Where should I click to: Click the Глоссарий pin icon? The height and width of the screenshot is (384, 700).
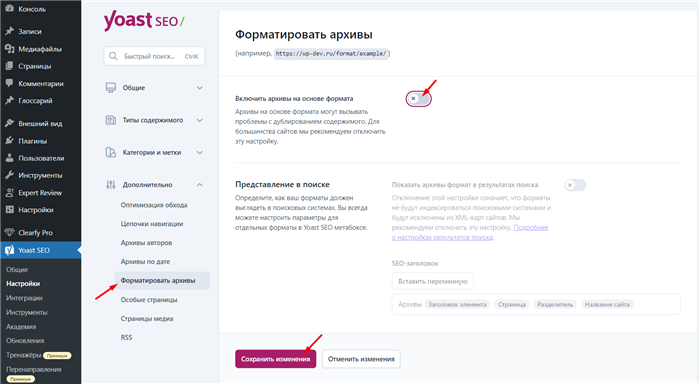(x=9, y=100)
